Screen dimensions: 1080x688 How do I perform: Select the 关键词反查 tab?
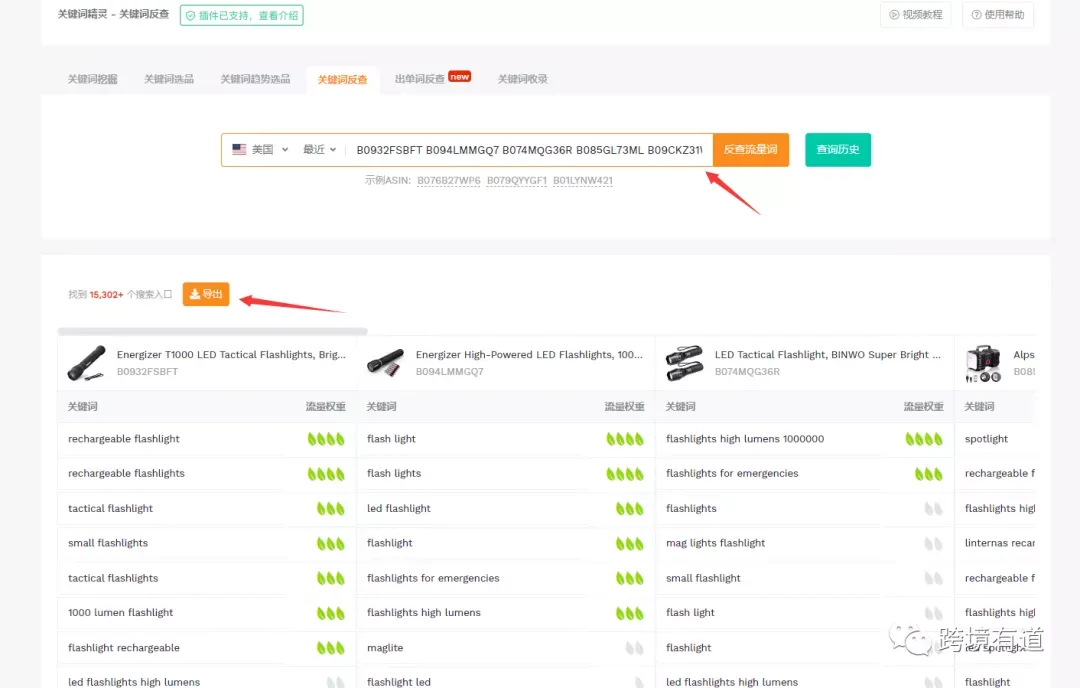tap(342, 80)
